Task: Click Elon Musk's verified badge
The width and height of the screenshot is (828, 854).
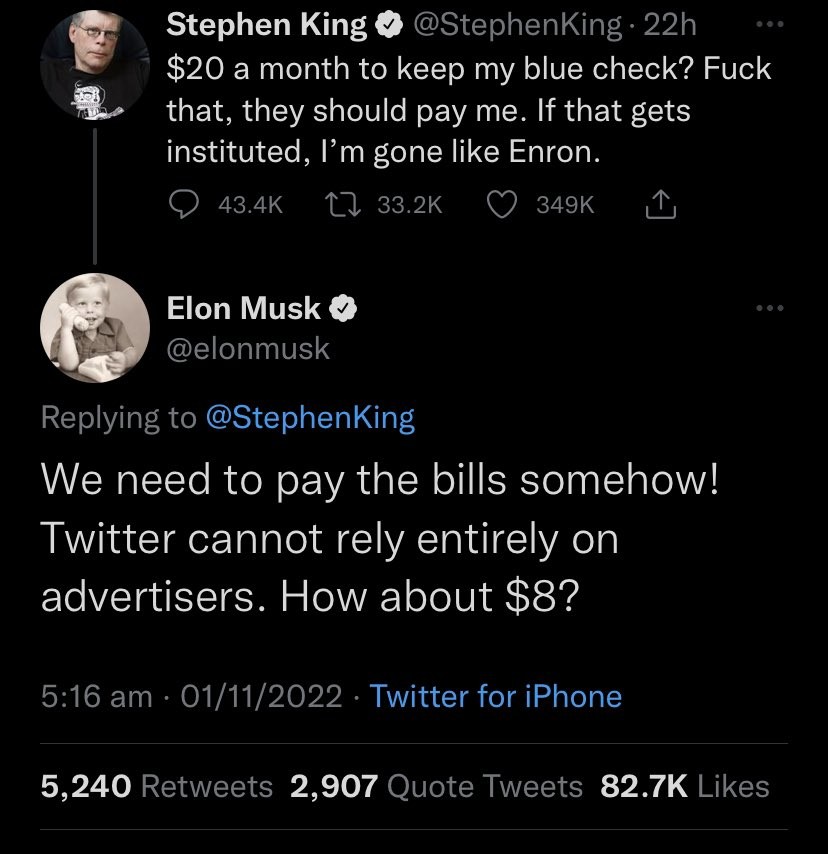Action: click(x=342, y=309)
